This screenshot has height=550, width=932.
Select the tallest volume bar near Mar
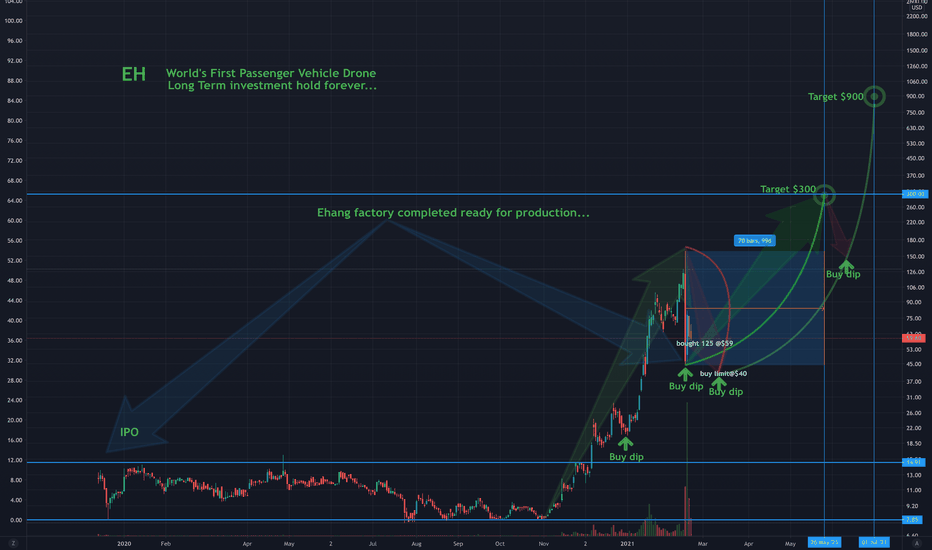coord(687,469)
